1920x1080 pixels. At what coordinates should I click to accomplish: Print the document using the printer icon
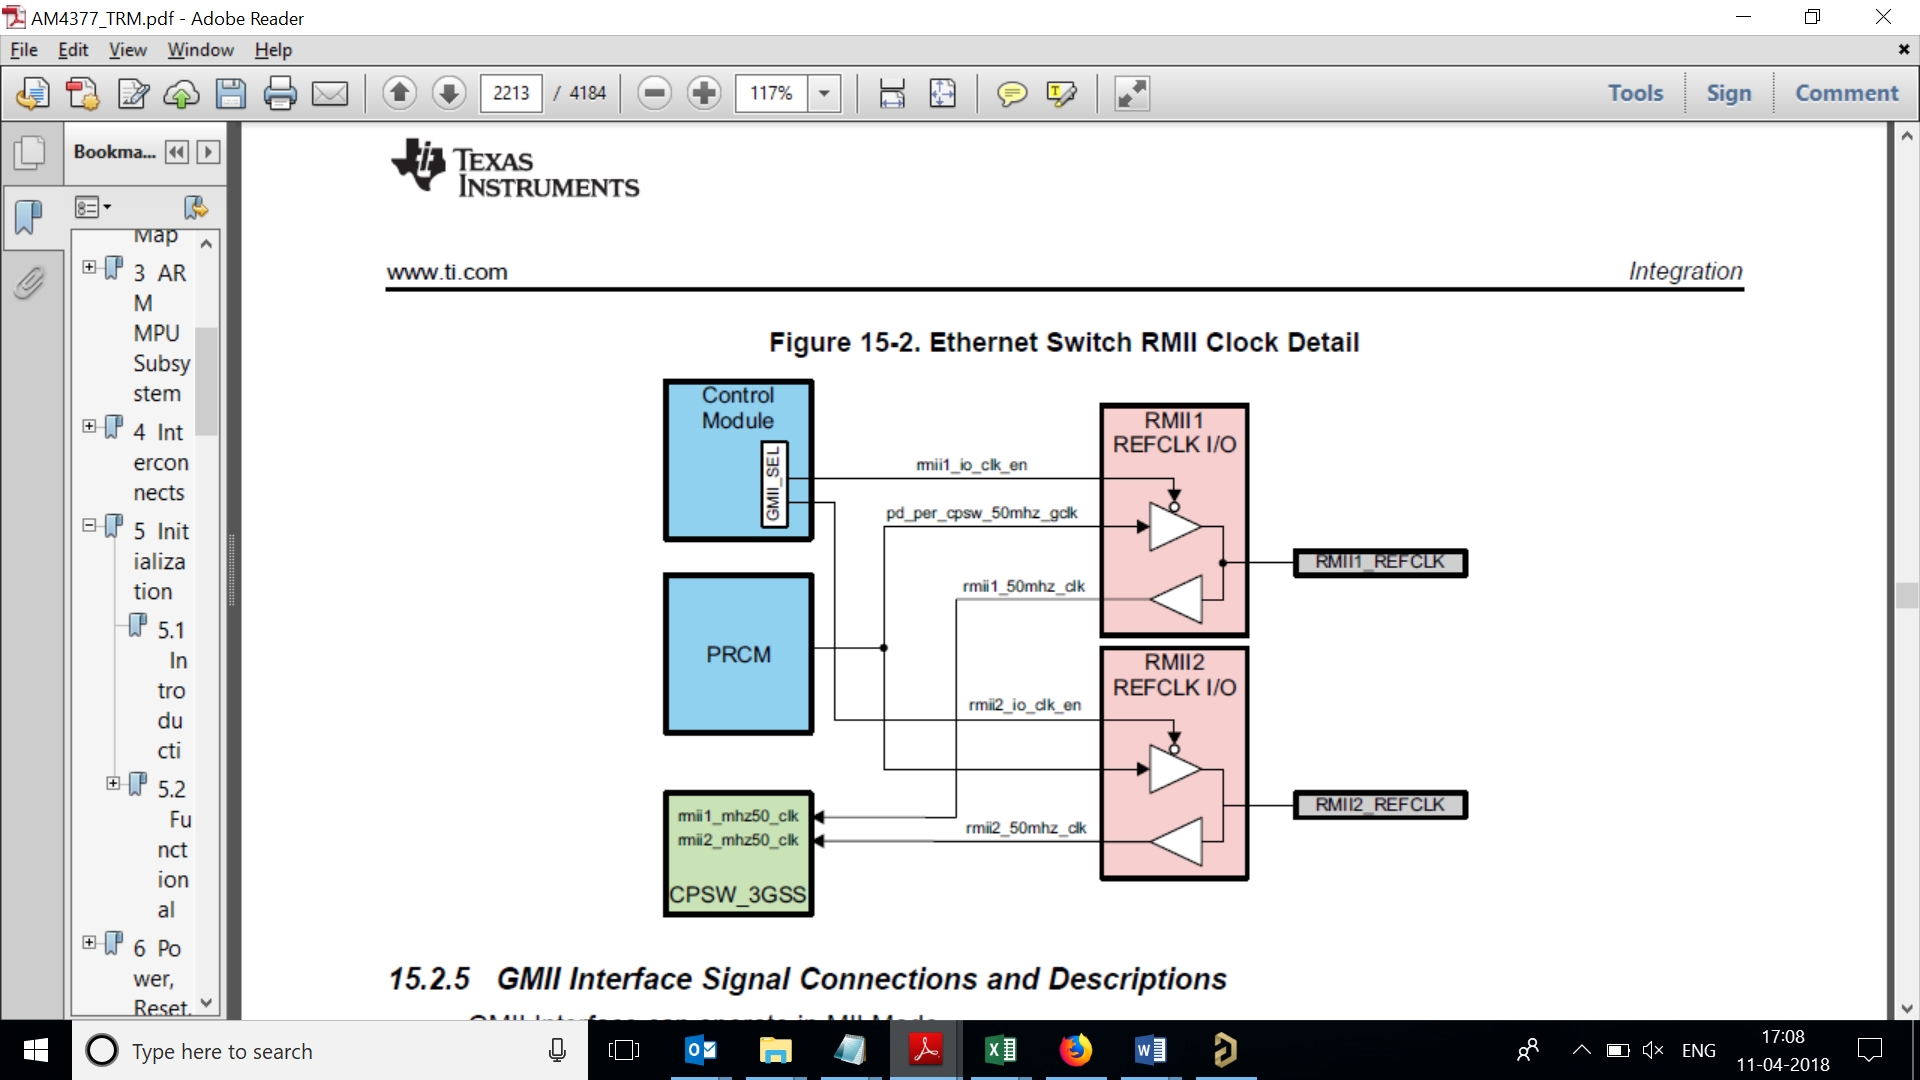tap(280, 94)
